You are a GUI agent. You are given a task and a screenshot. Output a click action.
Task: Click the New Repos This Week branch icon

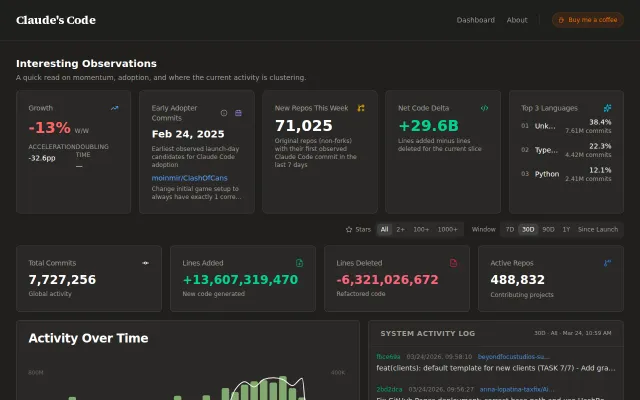(x=361, y=108)
